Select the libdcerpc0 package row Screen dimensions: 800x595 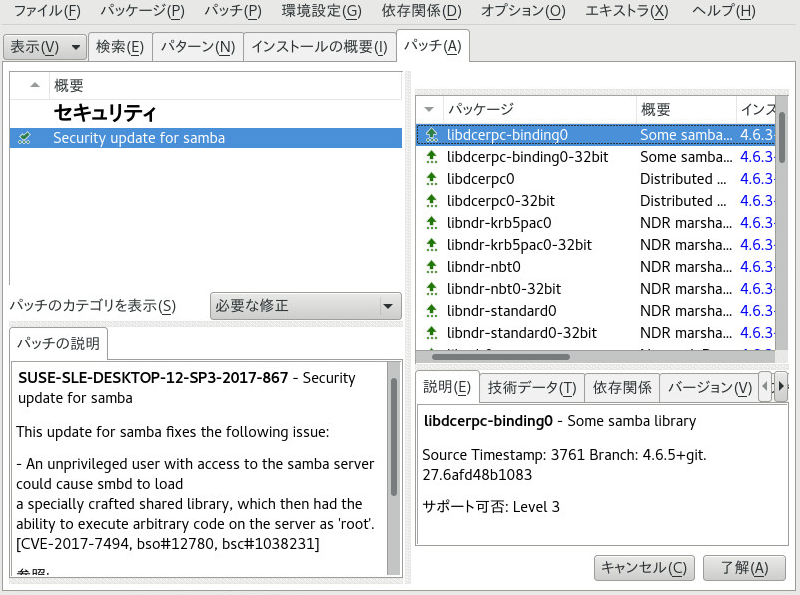point(595,179)
